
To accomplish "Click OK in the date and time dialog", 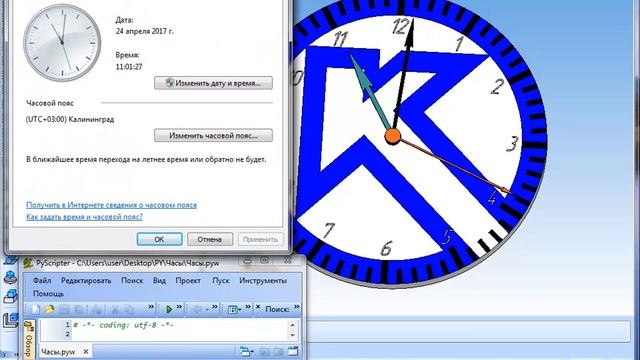I will pos(160,240).
